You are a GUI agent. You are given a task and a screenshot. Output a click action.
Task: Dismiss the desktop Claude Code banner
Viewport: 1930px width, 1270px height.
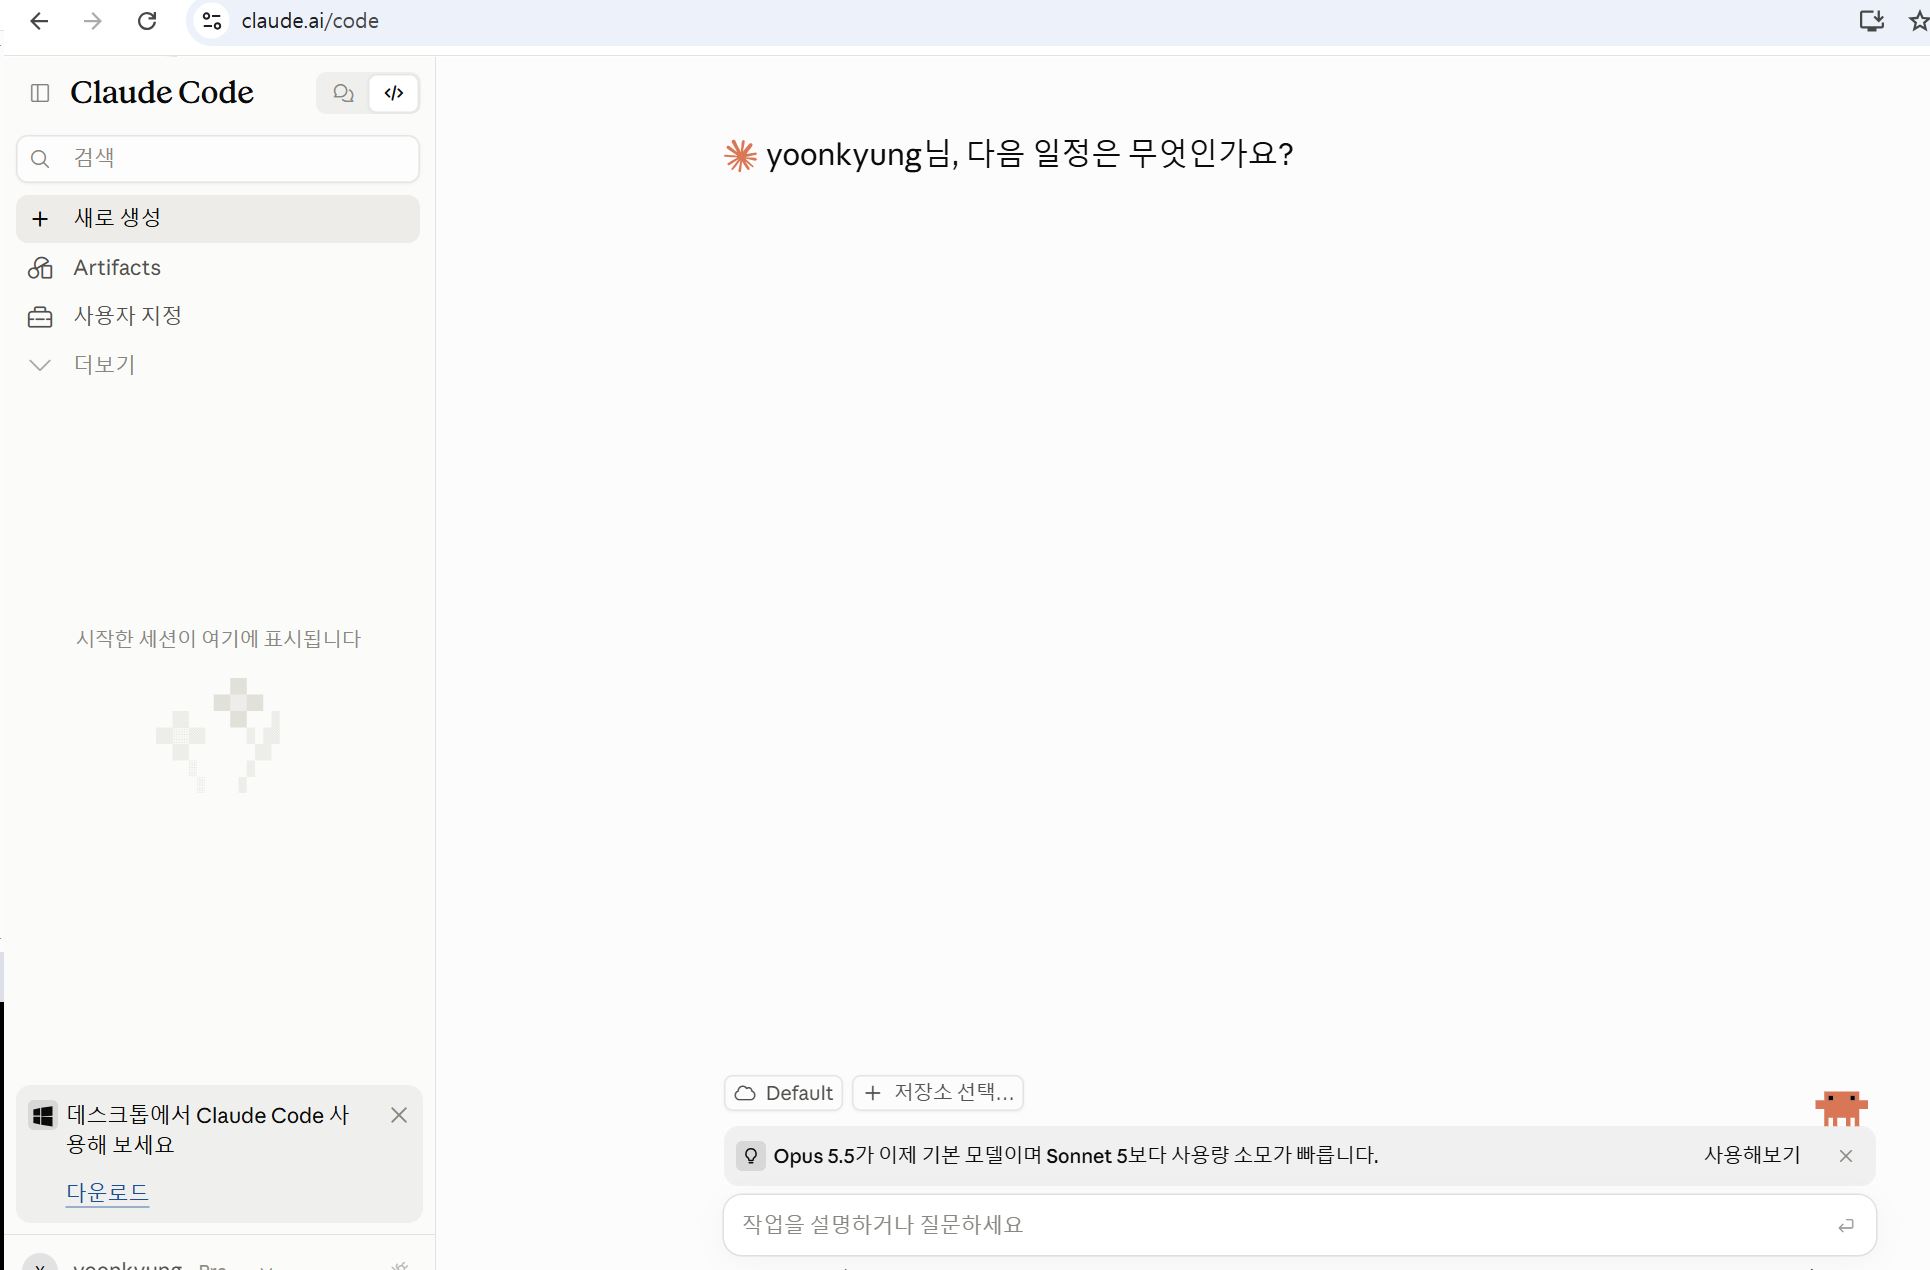[x=399, y=1115]
